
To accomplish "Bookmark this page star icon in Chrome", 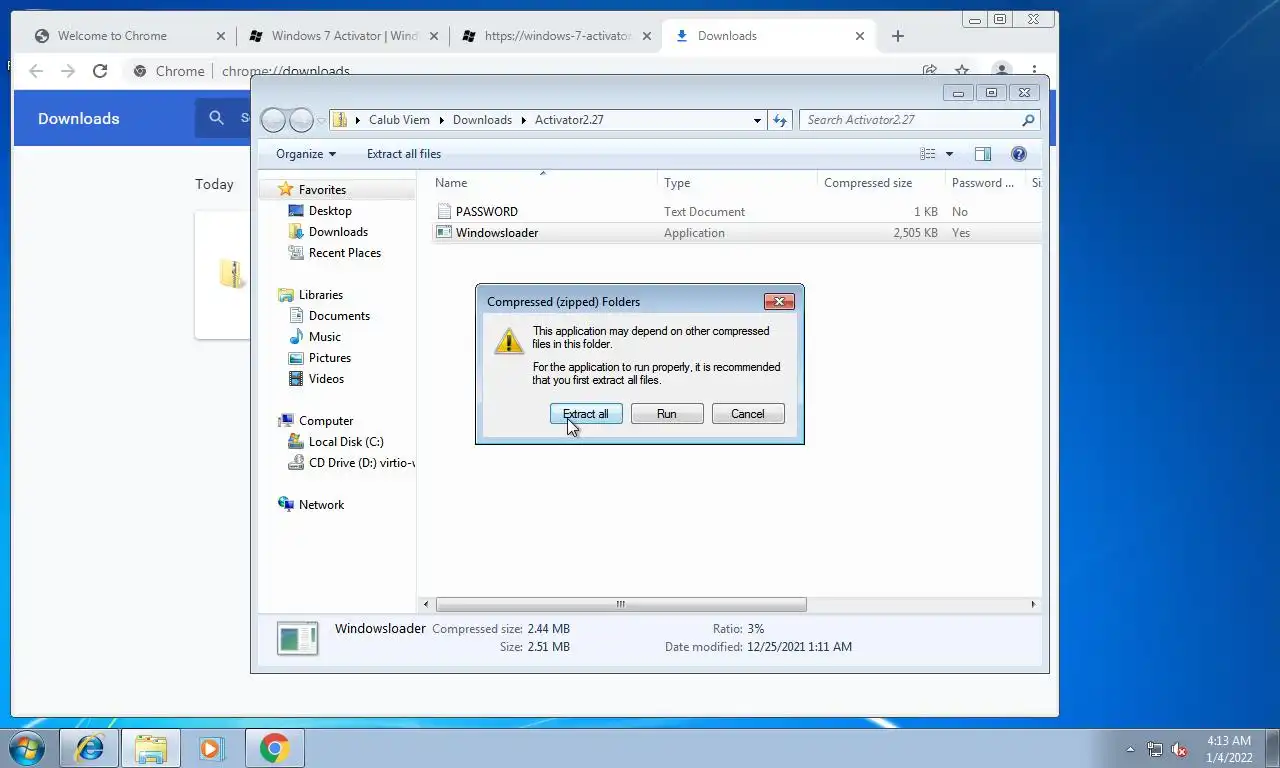I will [x=962, y=70].
